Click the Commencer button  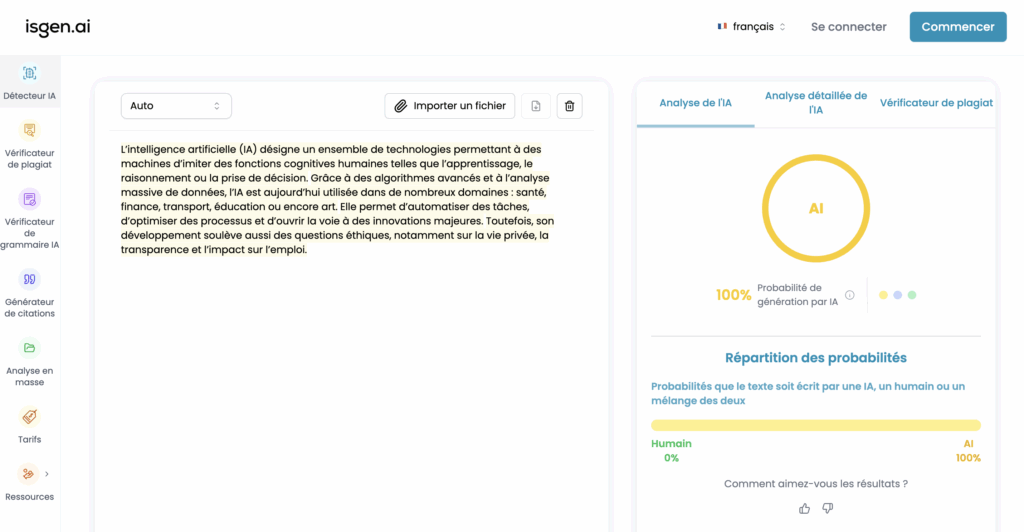[x=957, y=27]
